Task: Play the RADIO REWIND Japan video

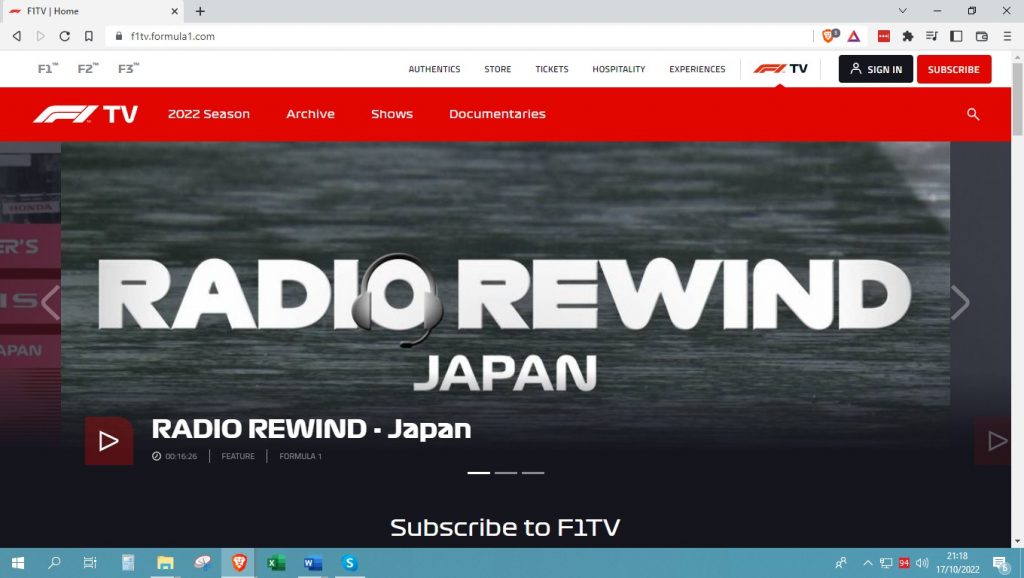Action: pyautogui.click(x=109, y=439)
